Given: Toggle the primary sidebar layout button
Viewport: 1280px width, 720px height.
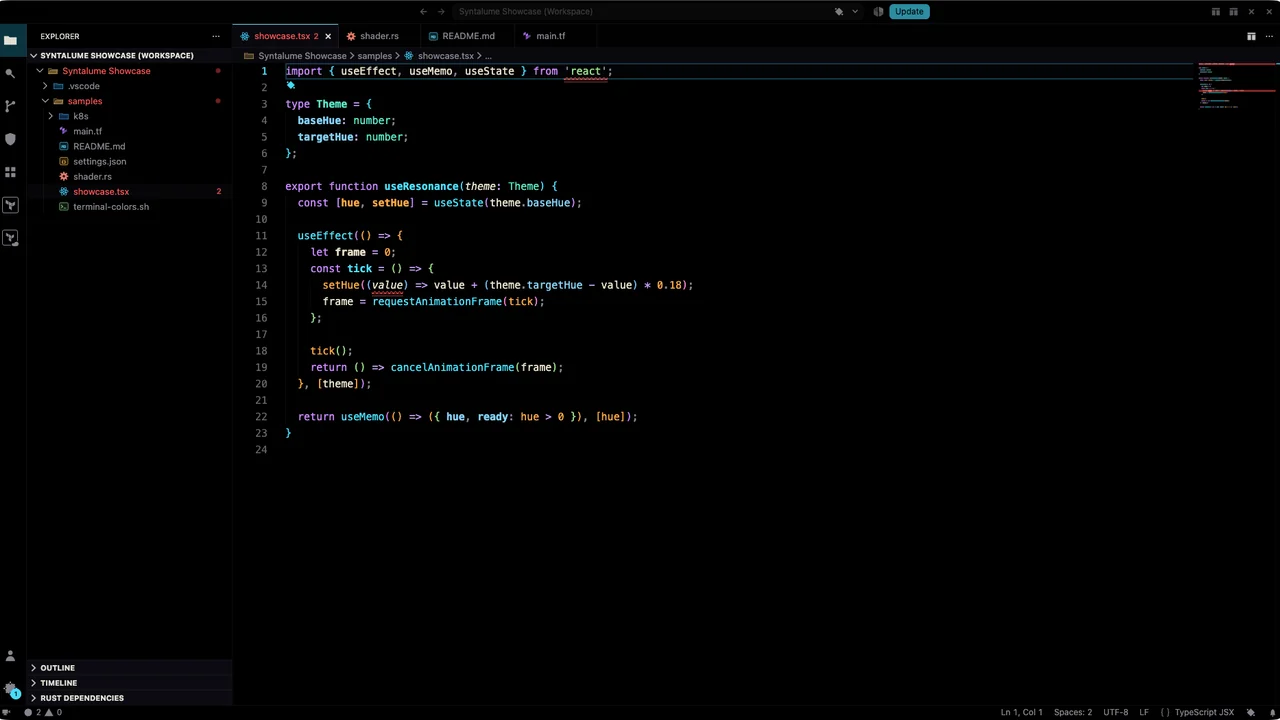Looking at the screenshot, I should [x=1216, y=12].
